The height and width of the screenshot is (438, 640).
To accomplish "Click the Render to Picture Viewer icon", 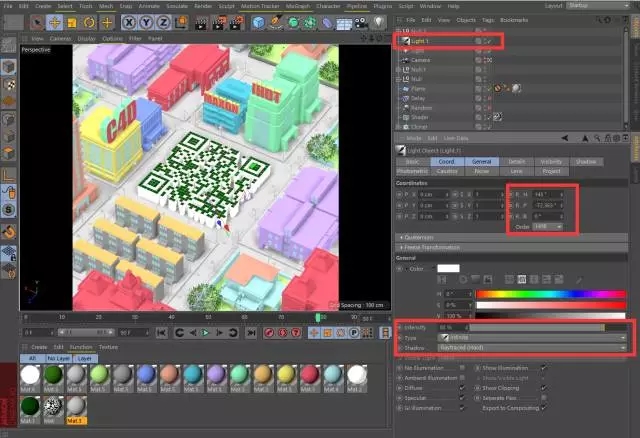I will click(217, 22).
